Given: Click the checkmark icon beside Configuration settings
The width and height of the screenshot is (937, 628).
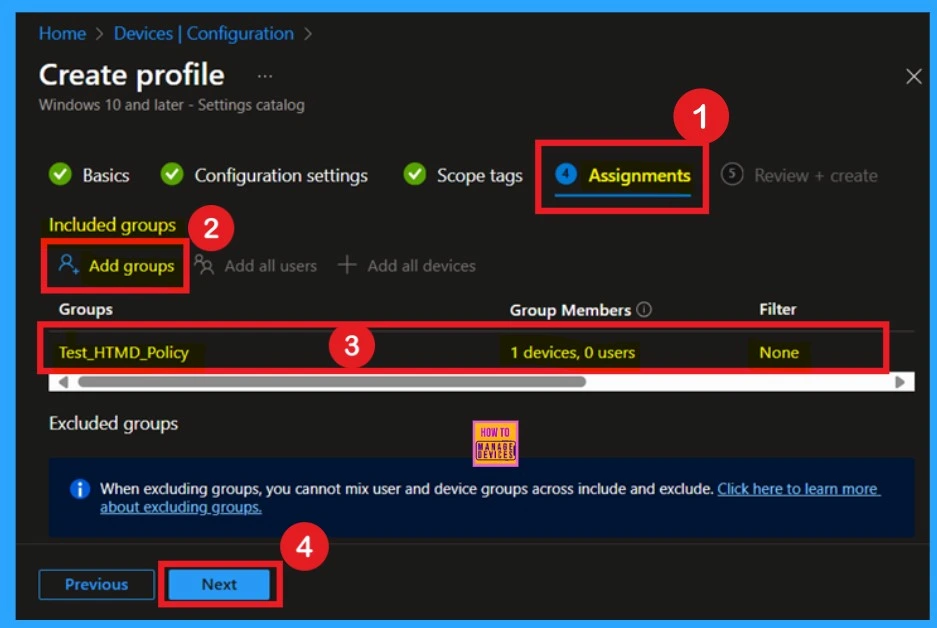Looking at the screenshot, I should [x=172, y=174].
